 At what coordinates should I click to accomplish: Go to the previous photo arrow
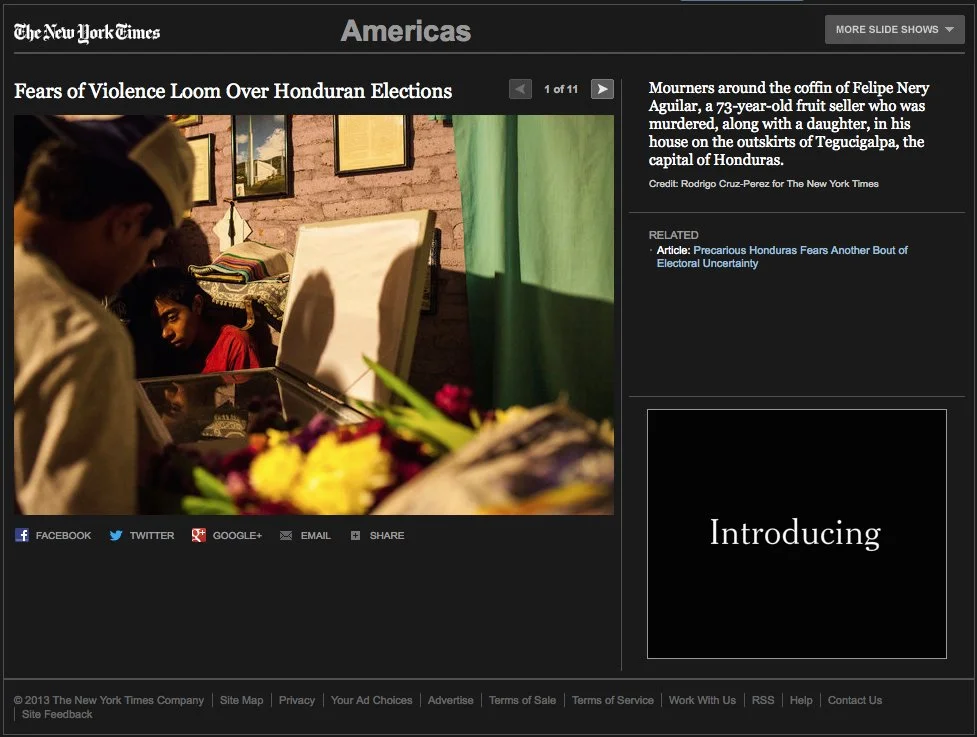[520, 89]
